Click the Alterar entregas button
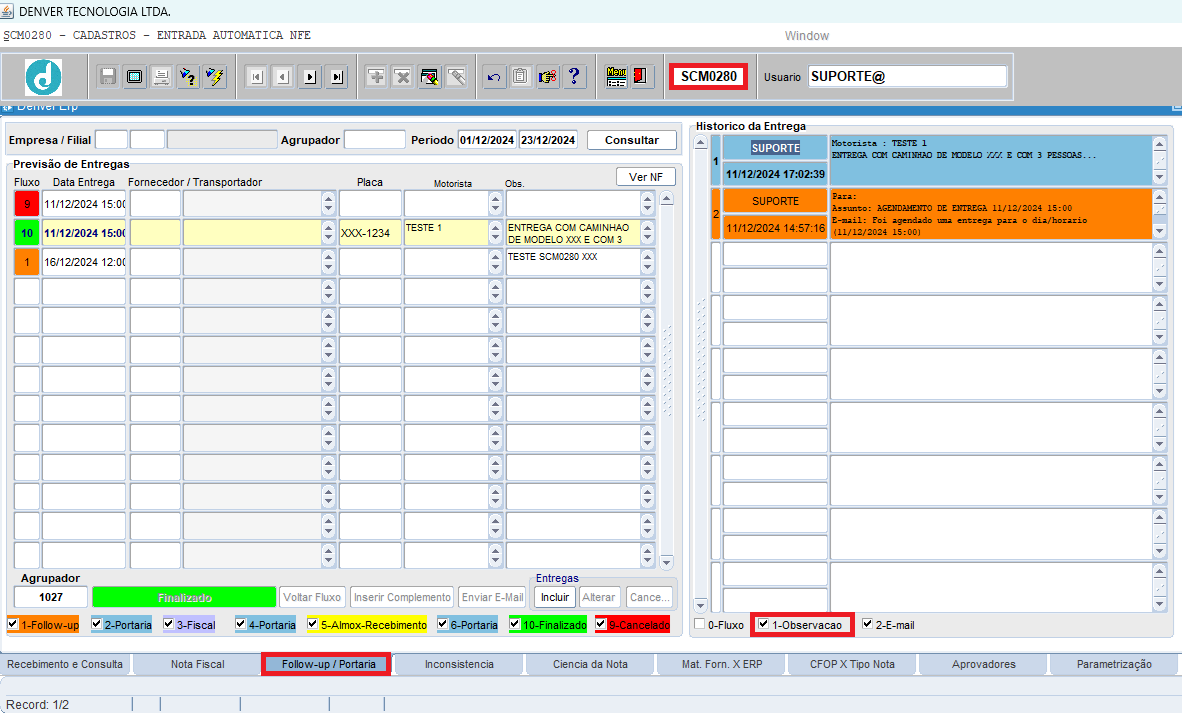This screenshot has width=1182, height=713. [599, 597]
